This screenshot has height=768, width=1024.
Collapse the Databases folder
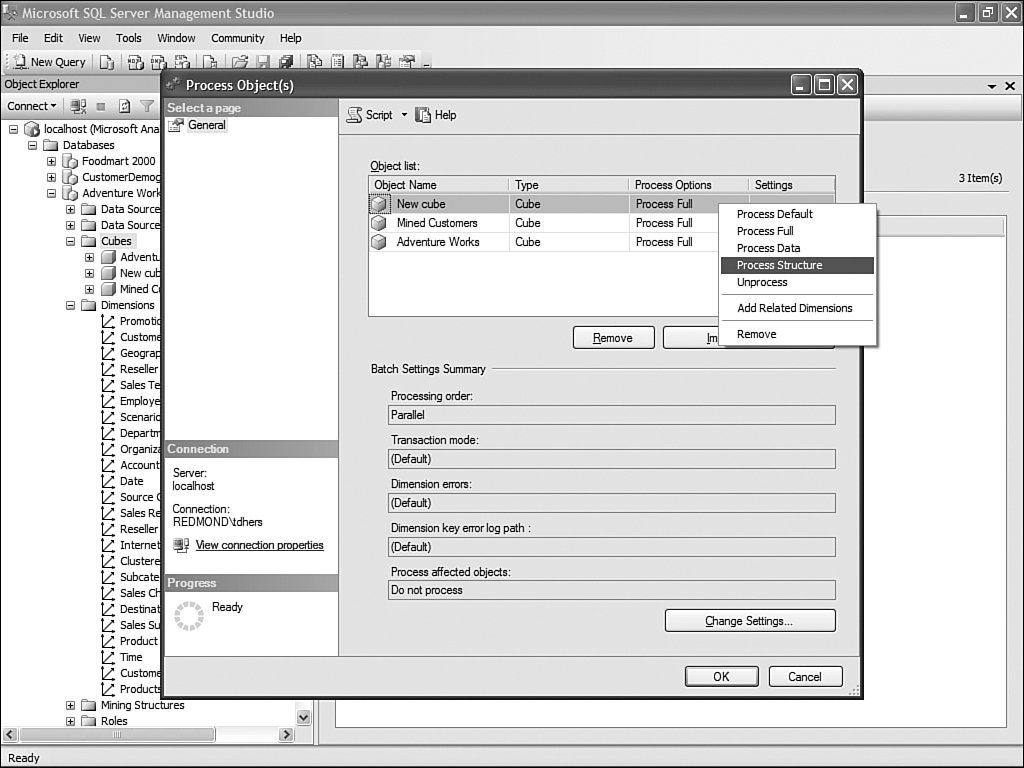click(32, 145)
